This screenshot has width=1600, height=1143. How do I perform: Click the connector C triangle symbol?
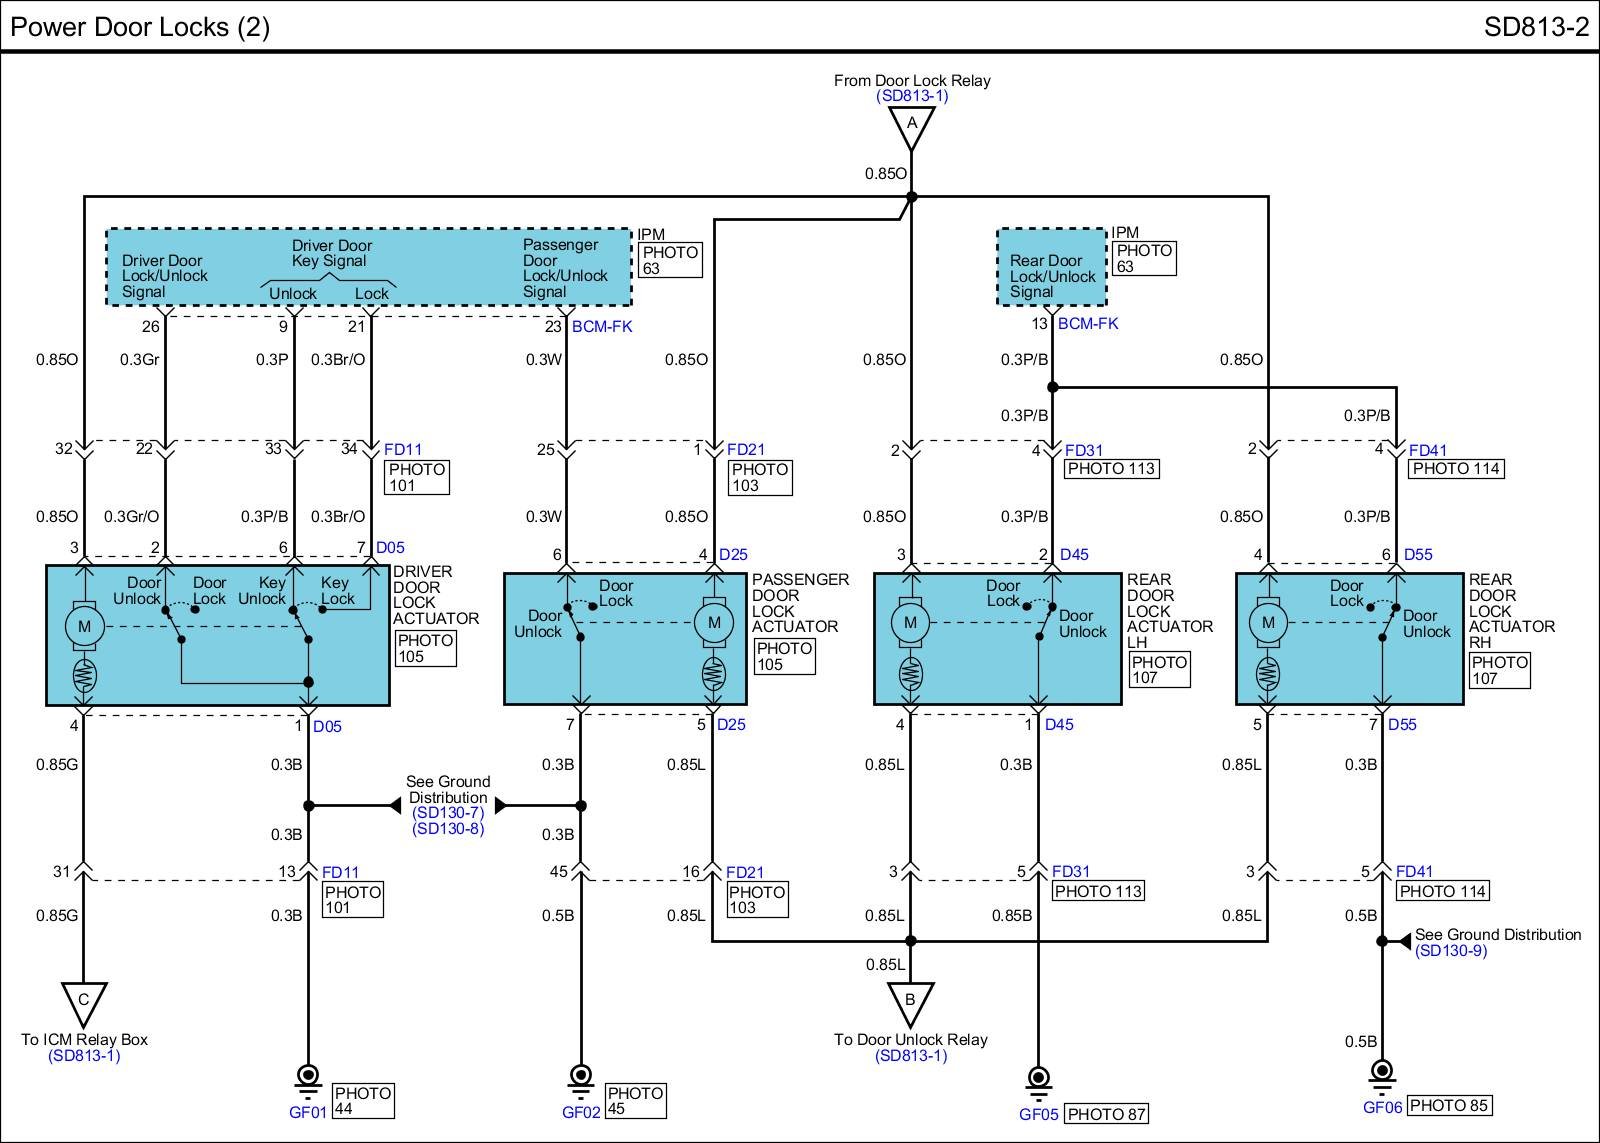point(84,1002)
